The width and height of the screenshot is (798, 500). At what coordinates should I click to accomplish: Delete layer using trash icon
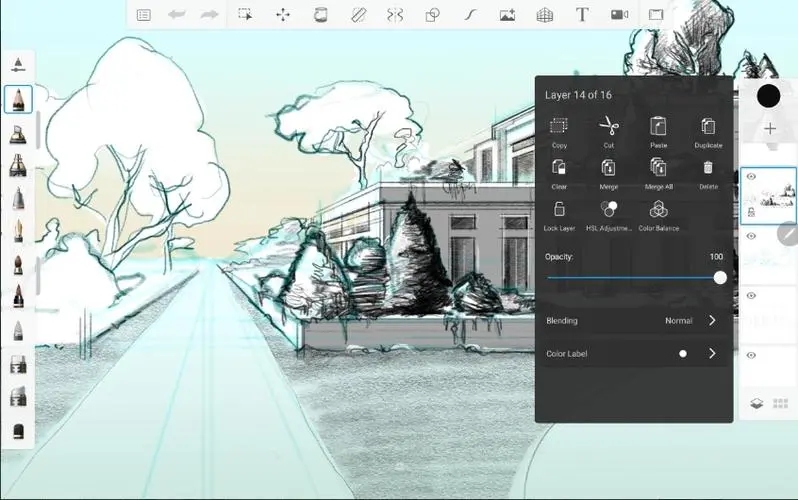[708, 168]
